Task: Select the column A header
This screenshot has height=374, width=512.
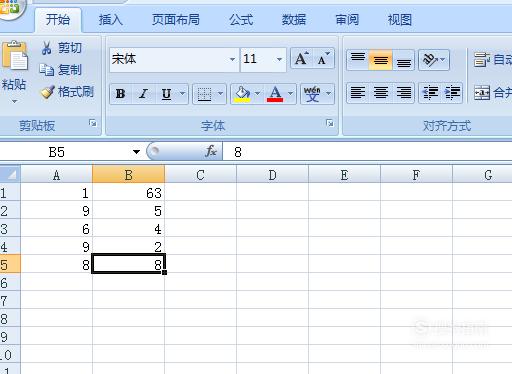Action: (x=56, y=174)
